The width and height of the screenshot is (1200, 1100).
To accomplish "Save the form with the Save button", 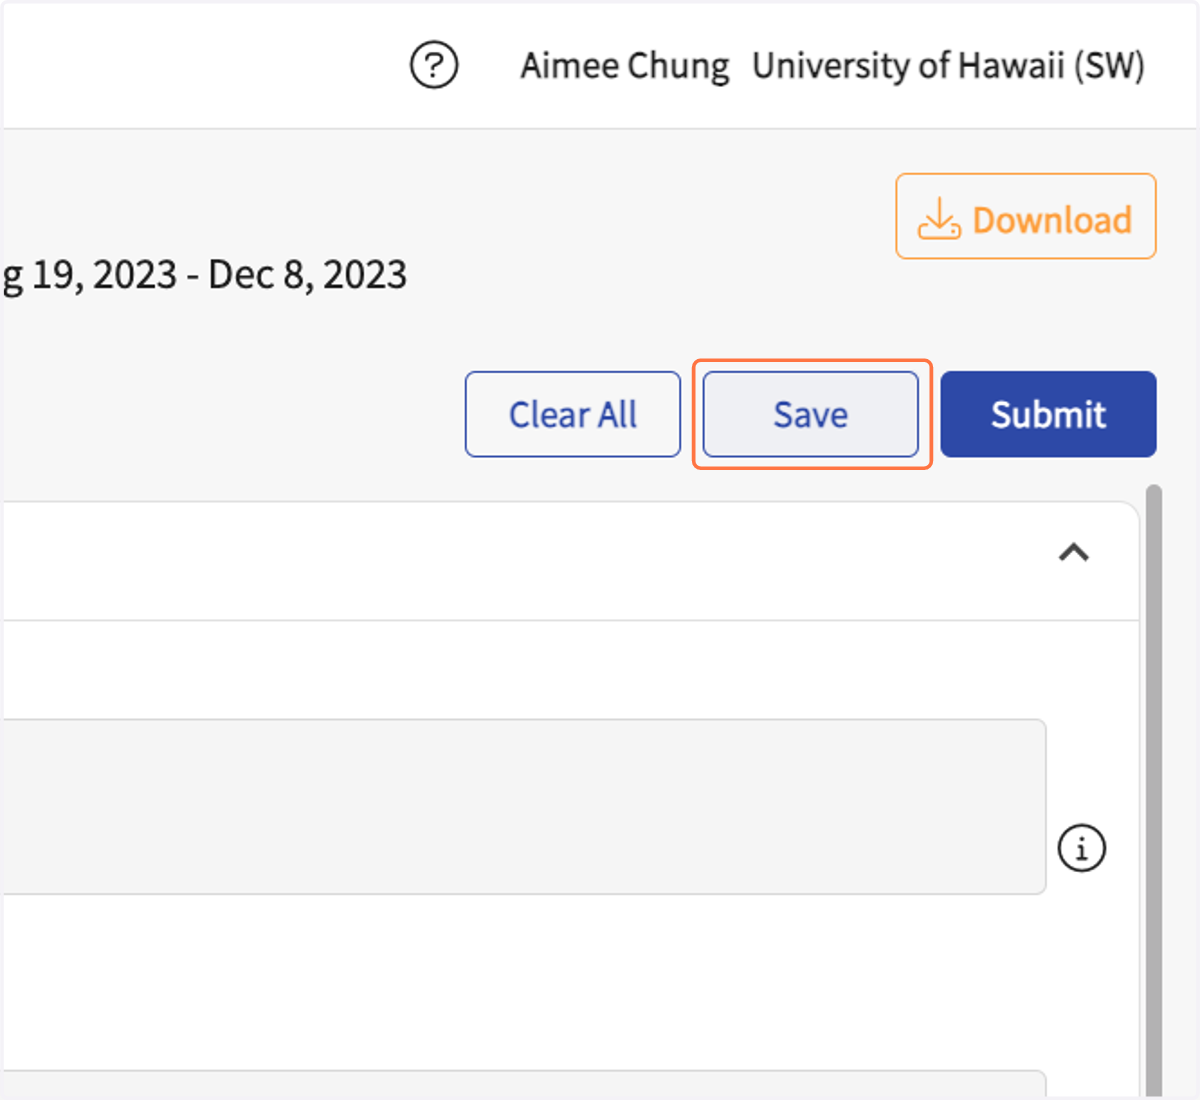I will click(811, 414).
